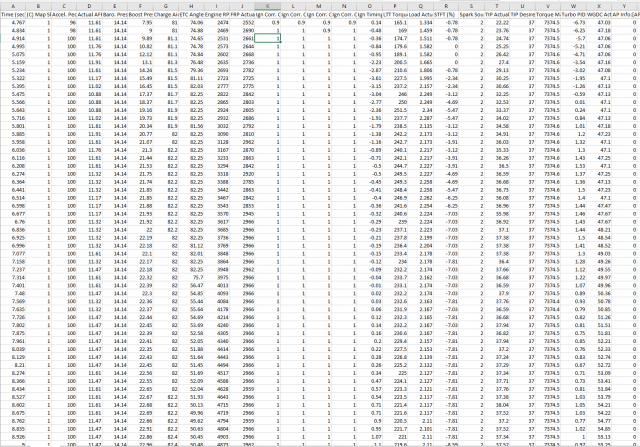Screen dimensions: 640x447
Task: Select the column W header
Action: [x=573, y=6]
